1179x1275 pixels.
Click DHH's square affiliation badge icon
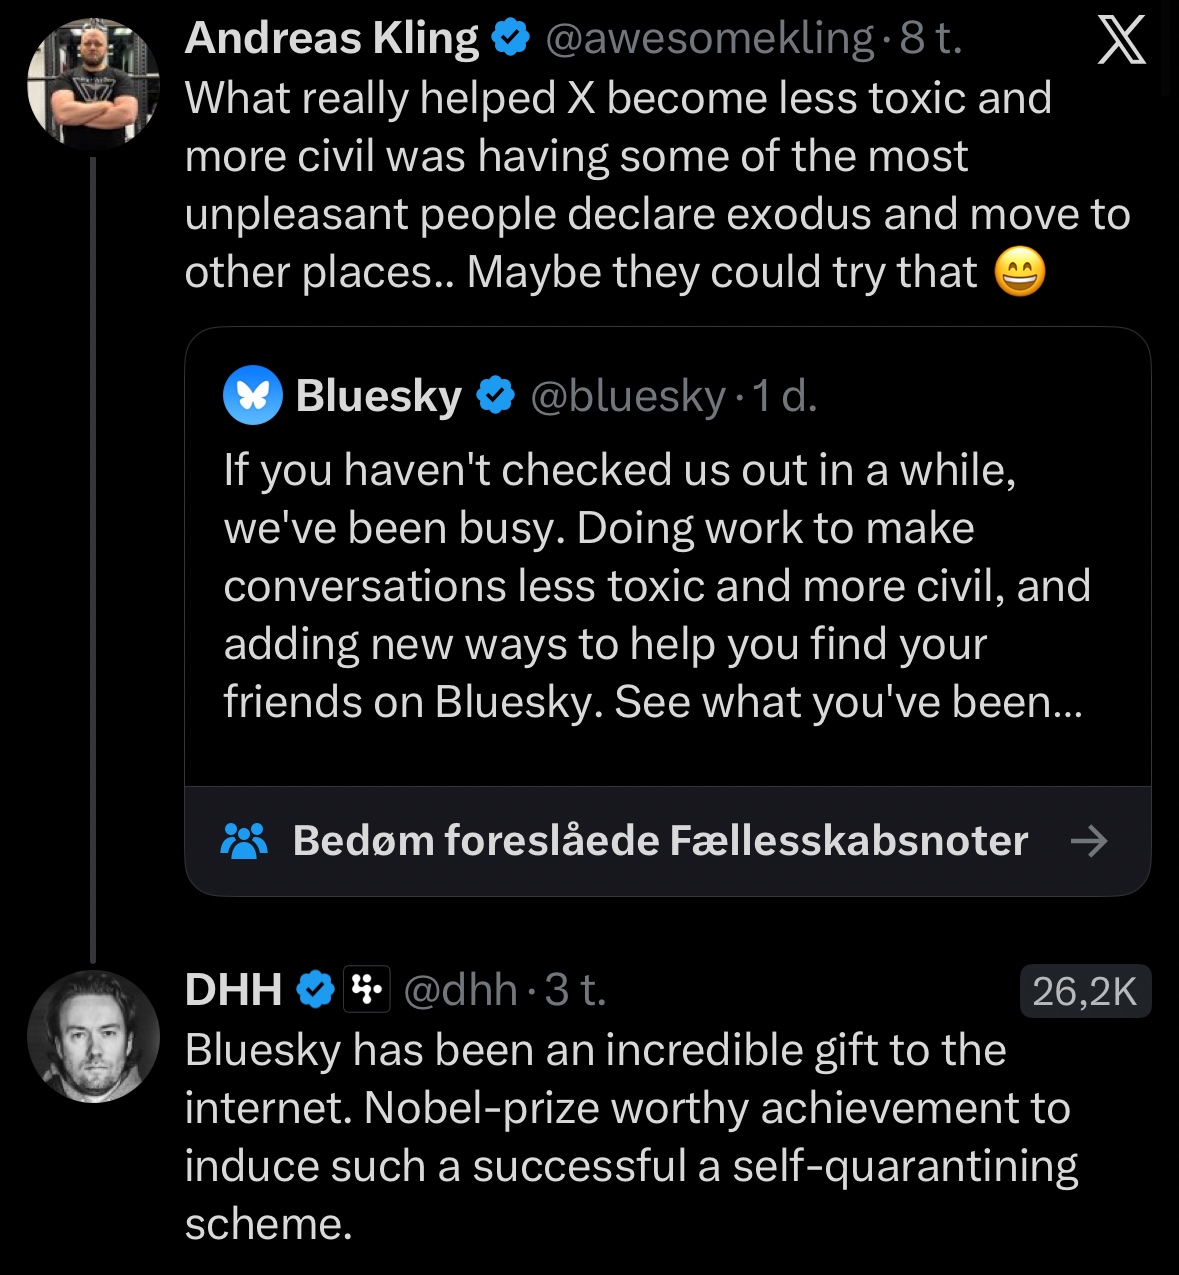(366, 990)
